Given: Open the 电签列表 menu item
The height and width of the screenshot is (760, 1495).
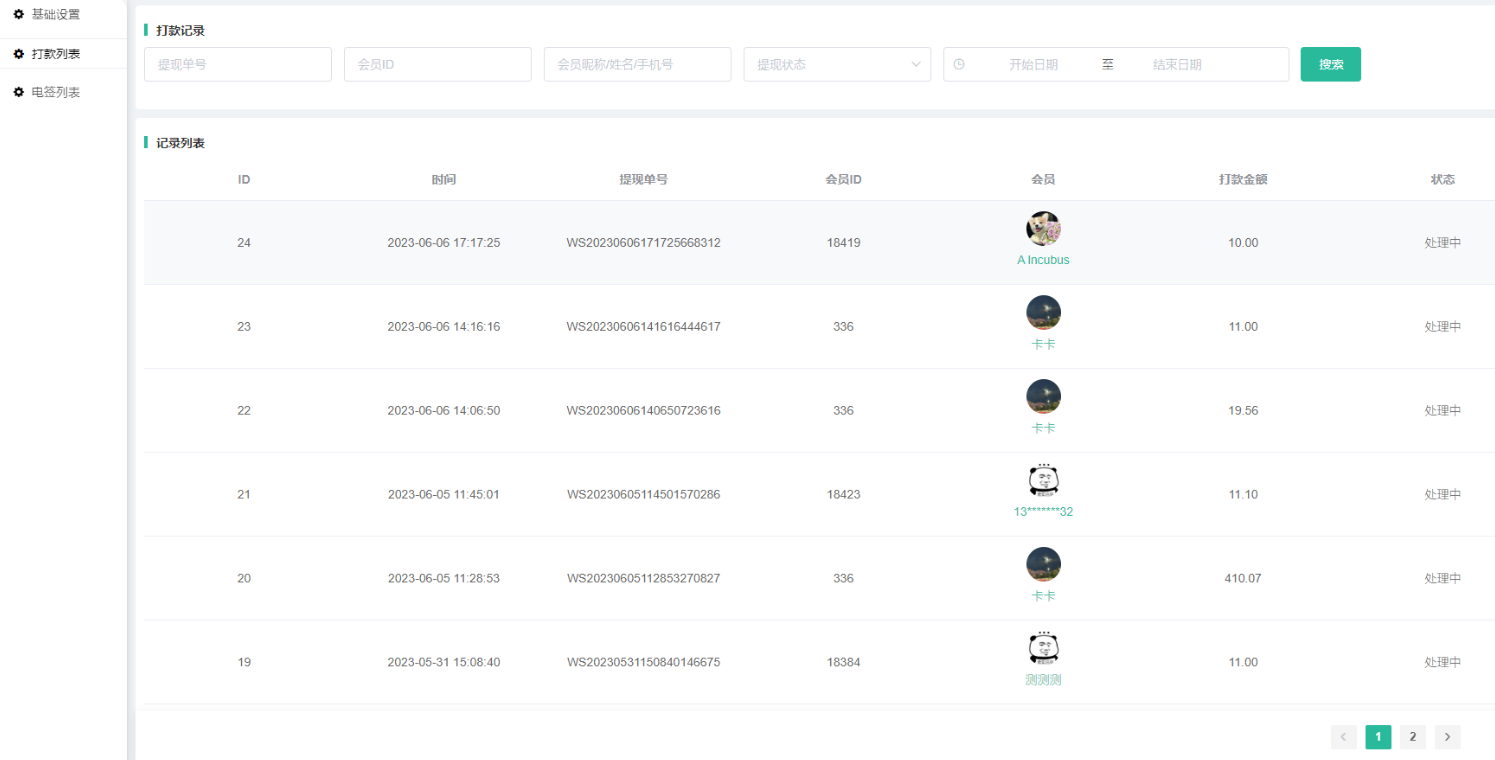Looking at the screenshot, I should coord(56,92).
